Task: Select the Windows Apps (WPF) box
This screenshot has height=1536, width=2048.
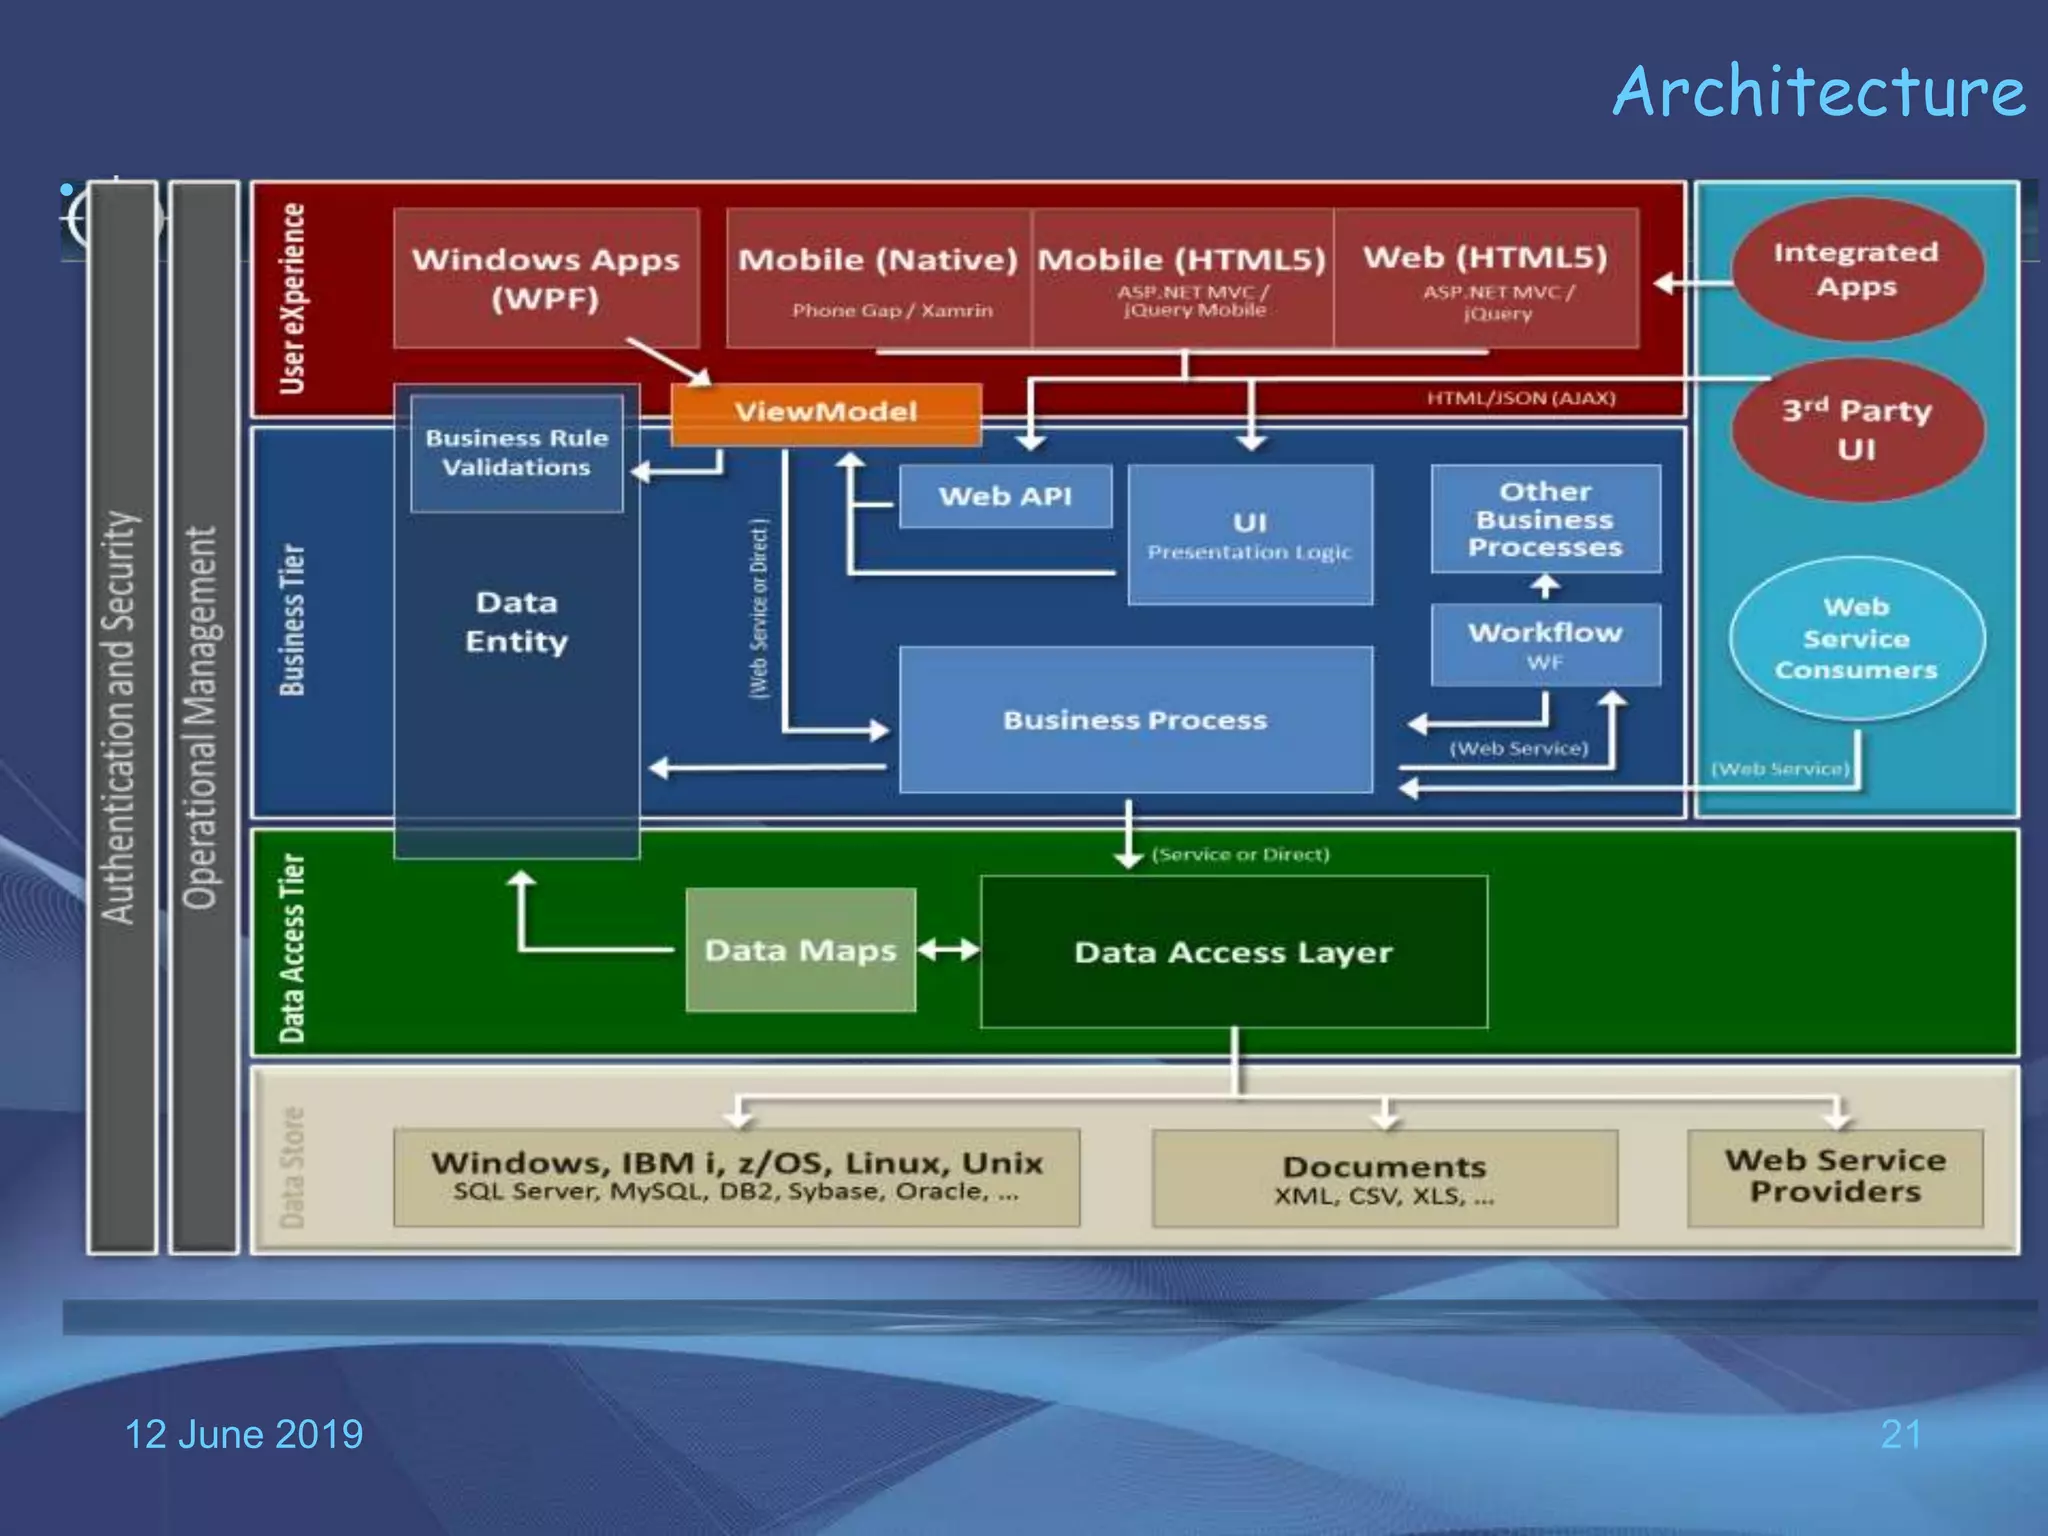Action: [x=546, y=278]
